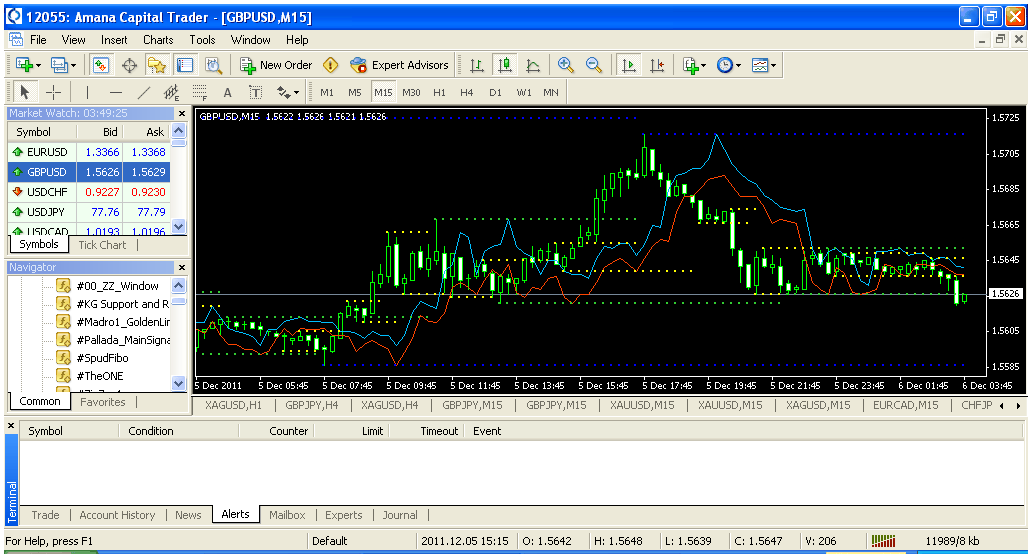Open the Periodicity clock dropdown

point(728,65)
